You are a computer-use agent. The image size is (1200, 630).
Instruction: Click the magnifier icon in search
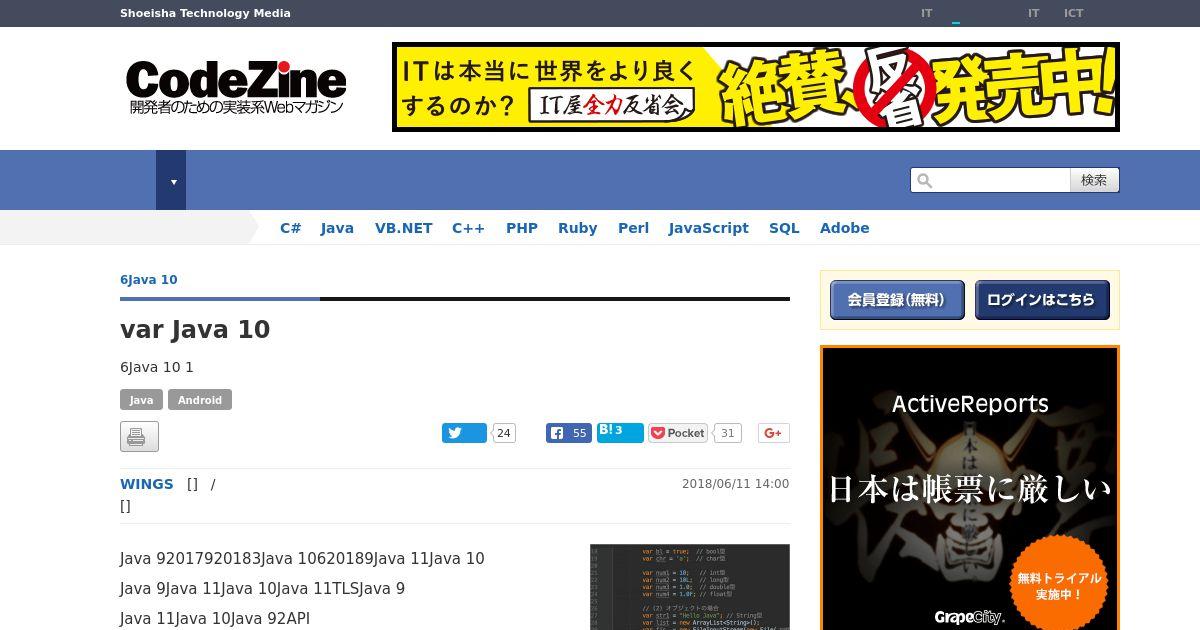point(925,181)
